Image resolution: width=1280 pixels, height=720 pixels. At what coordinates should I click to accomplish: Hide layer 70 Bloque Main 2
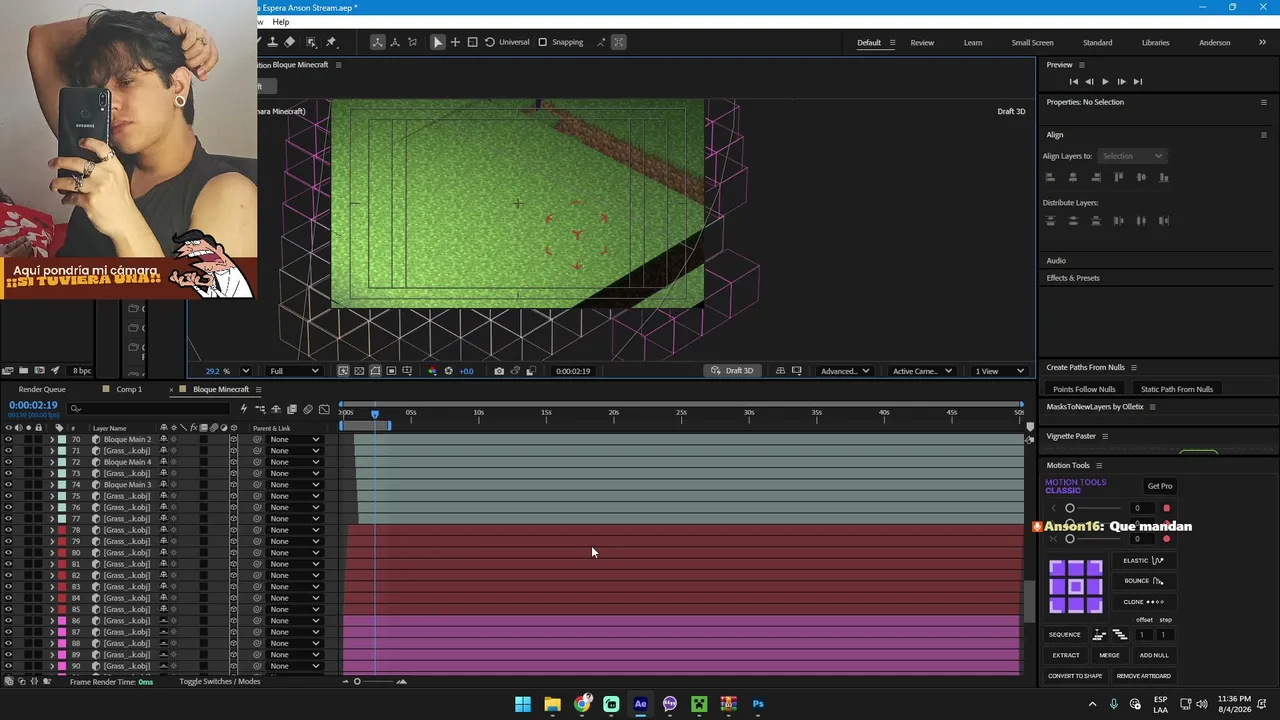tap(8, 440)
